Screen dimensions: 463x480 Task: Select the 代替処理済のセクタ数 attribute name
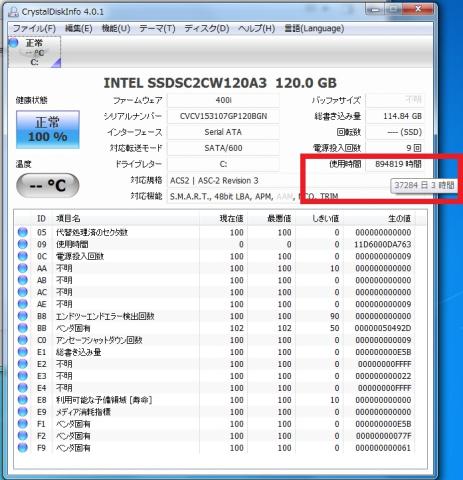click(x=92, y=232)
